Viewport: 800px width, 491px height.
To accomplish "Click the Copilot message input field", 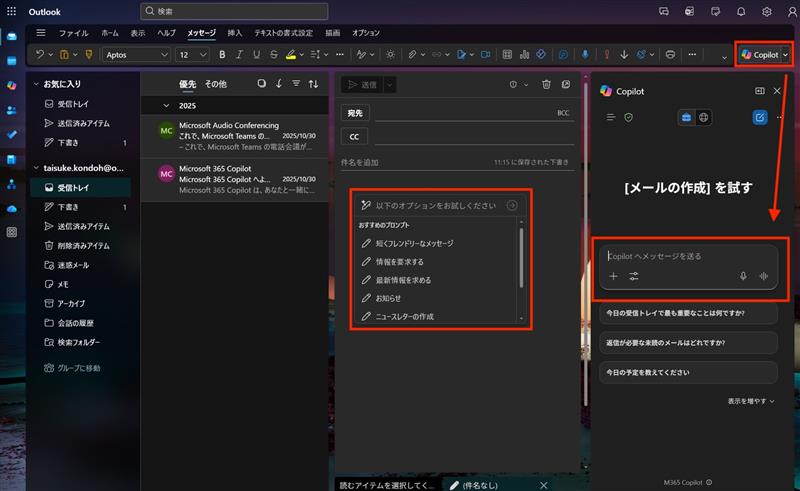I will point(680,256).
